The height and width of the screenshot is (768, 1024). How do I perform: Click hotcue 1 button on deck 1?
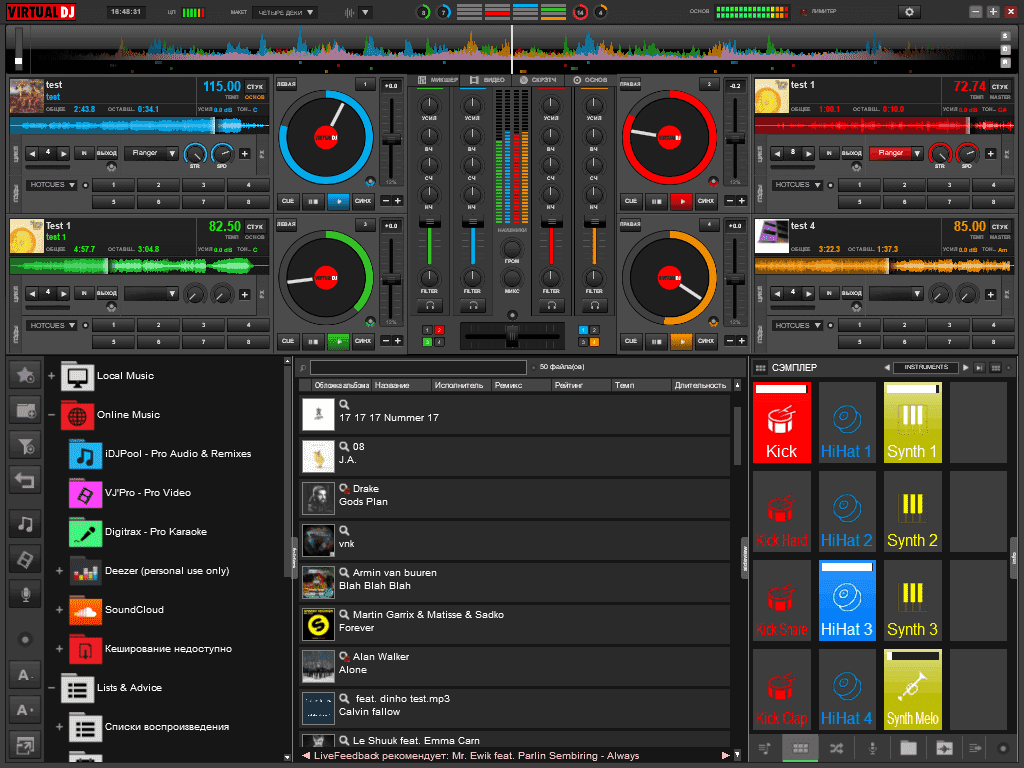114,185
